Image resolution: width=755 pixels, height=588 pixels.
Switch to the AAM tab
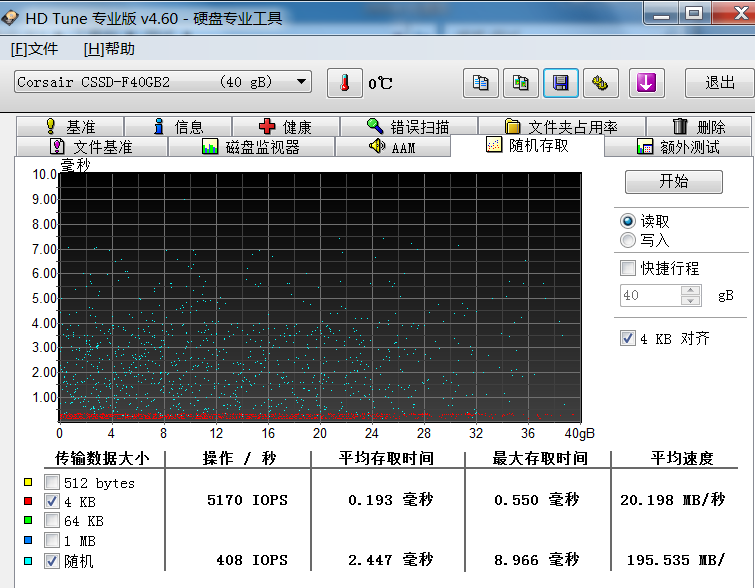click(x=392, y=147)
